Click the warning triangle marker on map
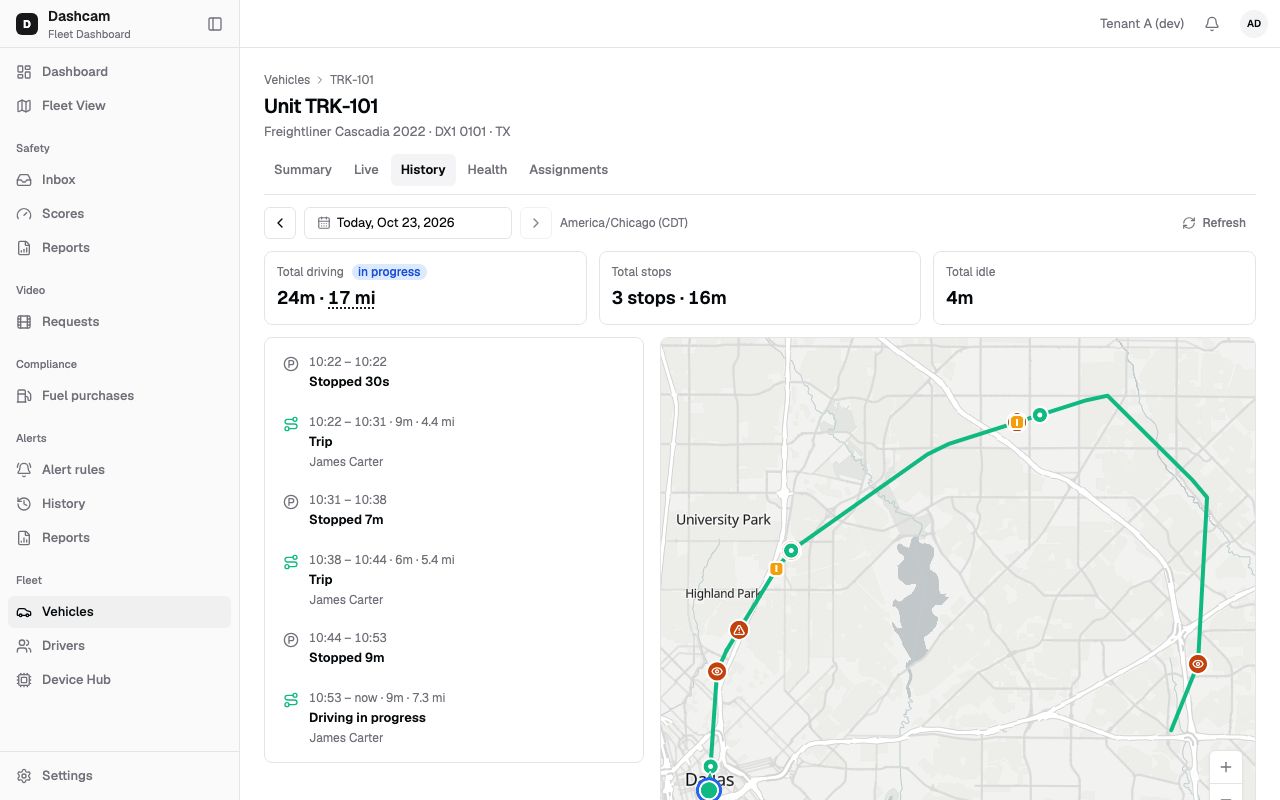This screenshot has height=800, width=1280. point(739,630)
